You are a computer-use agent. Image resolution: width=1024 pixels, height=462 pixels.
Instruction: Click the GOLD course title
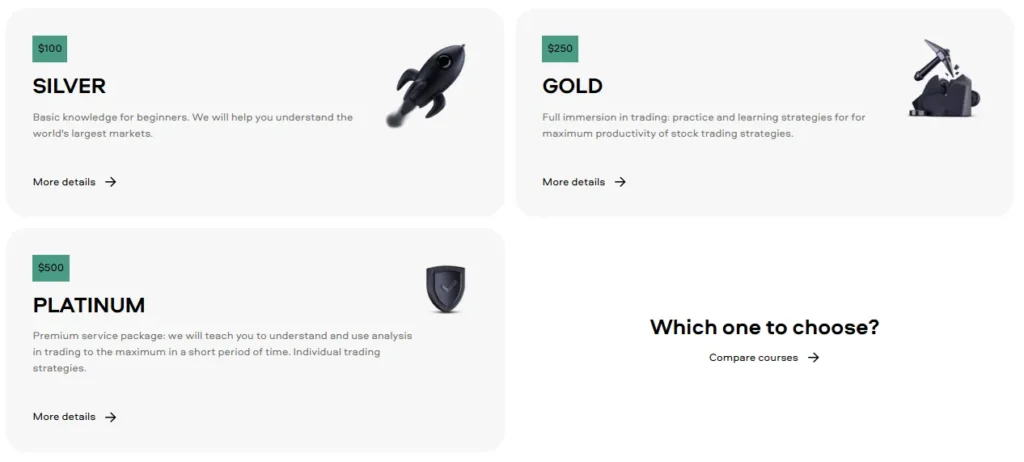pos(572,86)
